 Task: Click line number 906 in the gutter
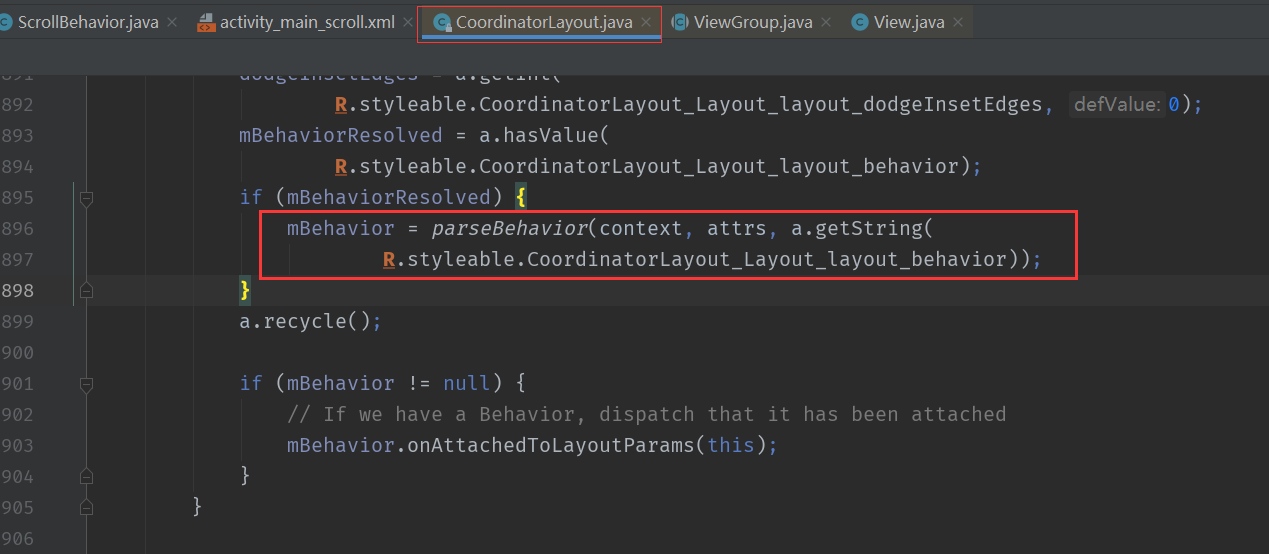pyautogui.click(x=17, y=539)
